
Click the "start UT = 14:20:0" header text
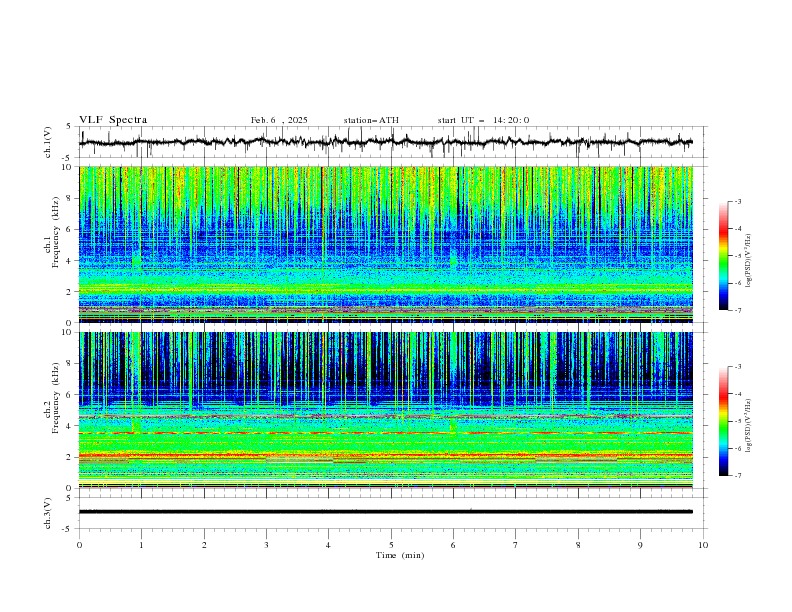[483, 120]
